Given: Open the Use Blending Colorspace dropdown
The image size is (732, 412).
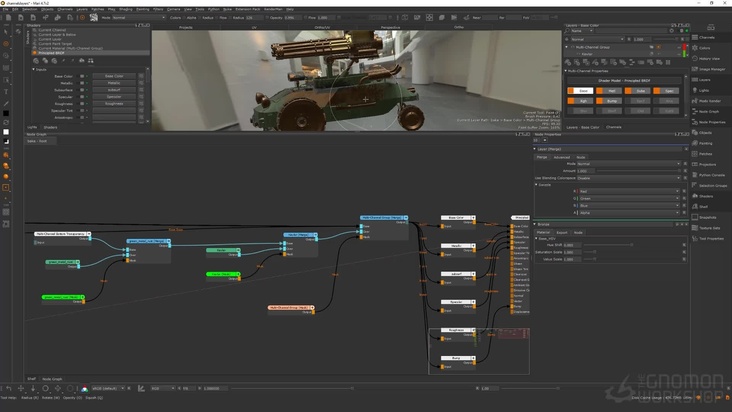Looking at the screenshot, I should click(629, 178).
